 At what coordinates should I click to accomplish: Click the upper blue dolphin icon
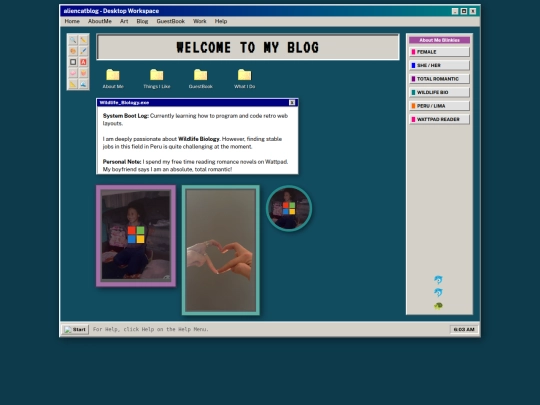tap(438, 279)
